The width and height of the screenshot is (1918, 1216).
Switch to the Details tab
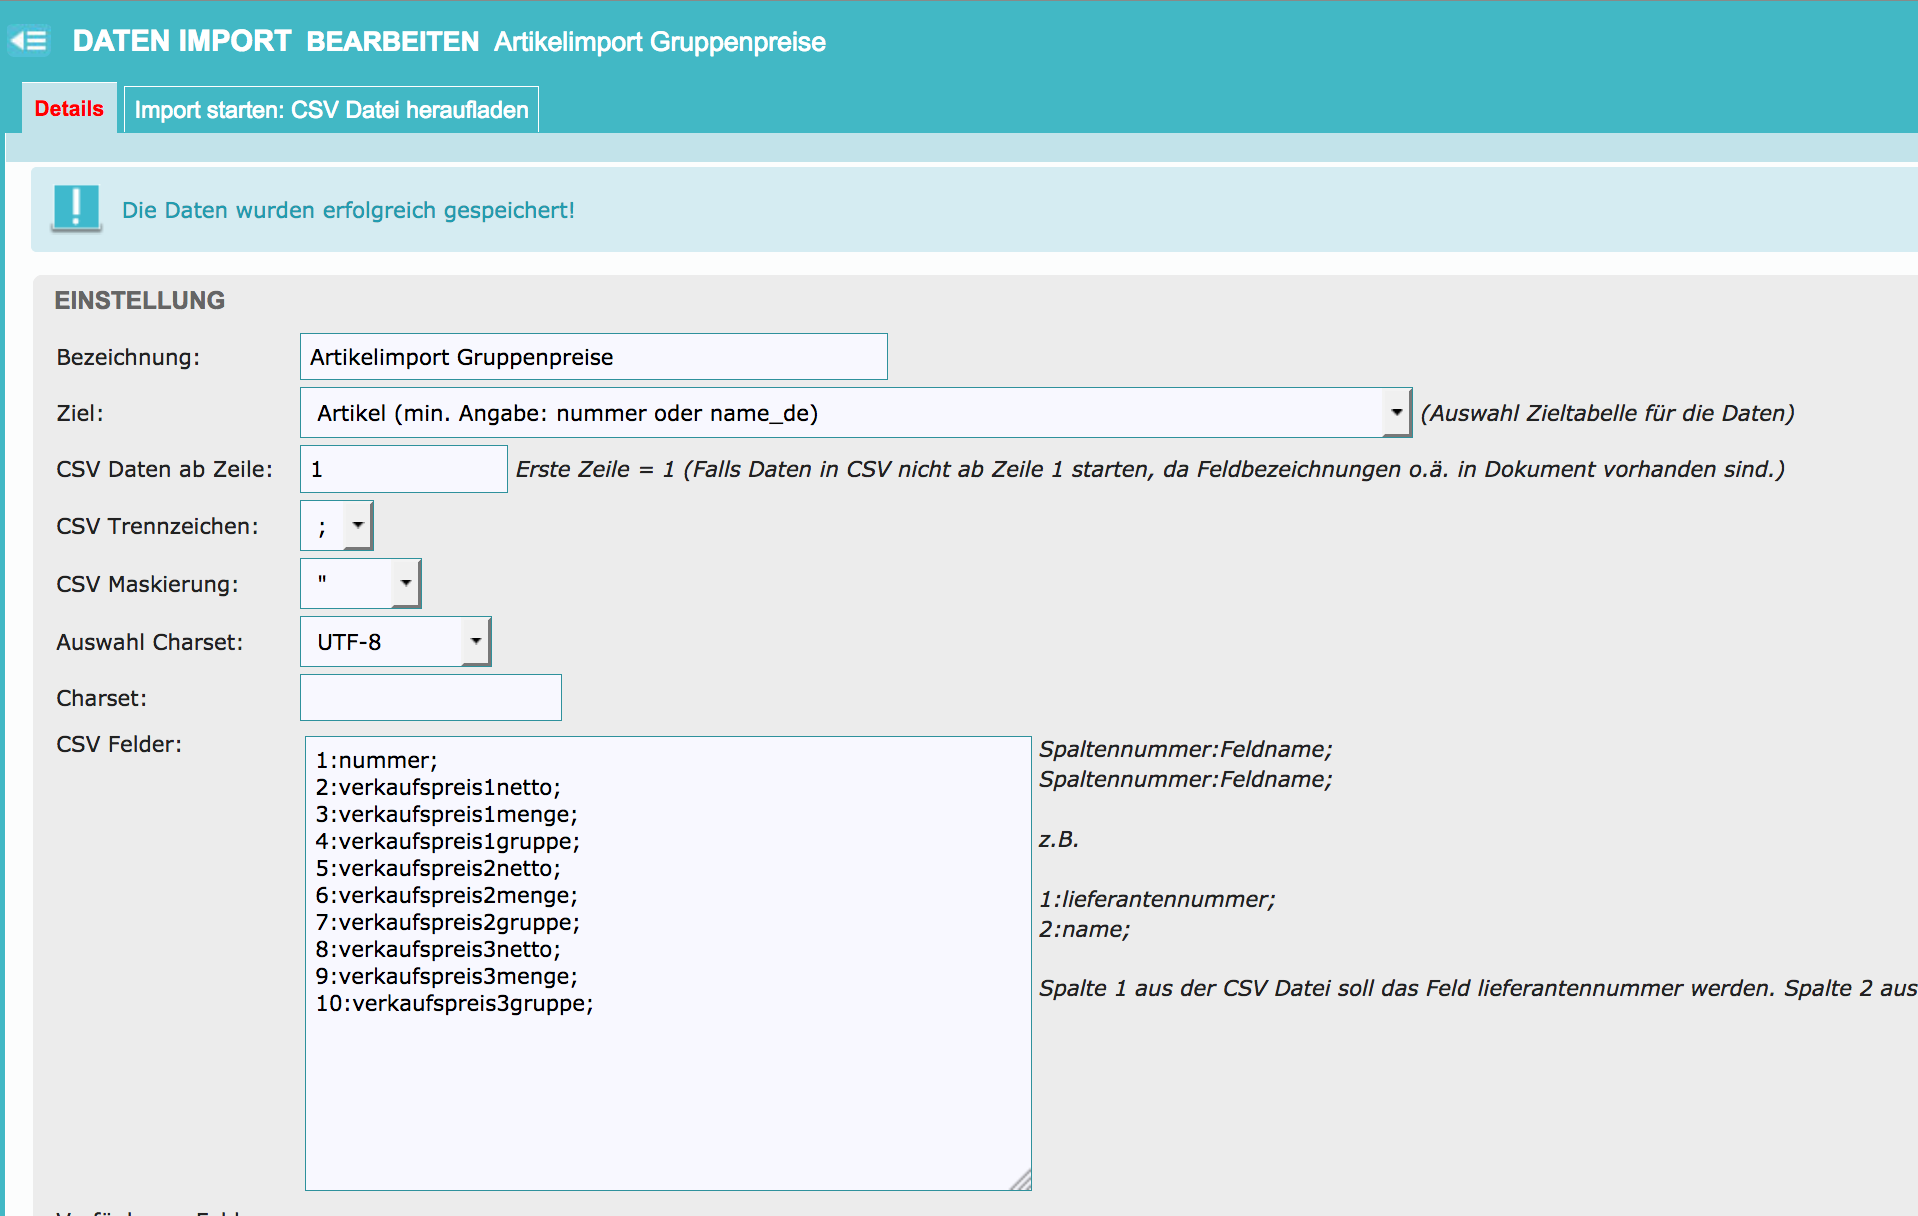69,109
